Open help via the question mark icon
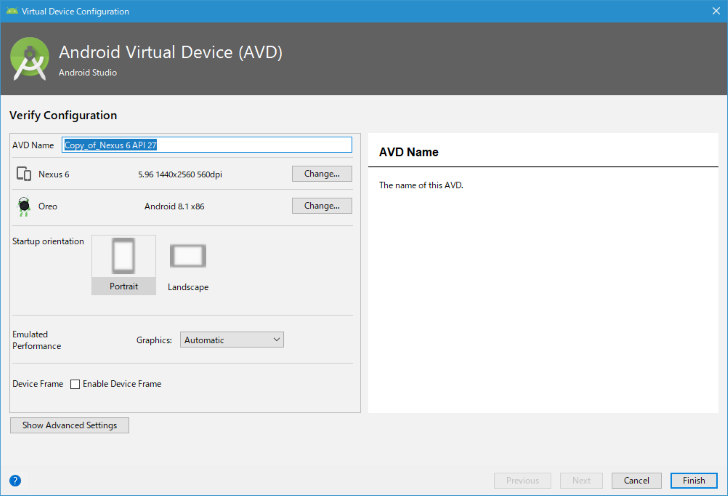 [x=15, y=481]
